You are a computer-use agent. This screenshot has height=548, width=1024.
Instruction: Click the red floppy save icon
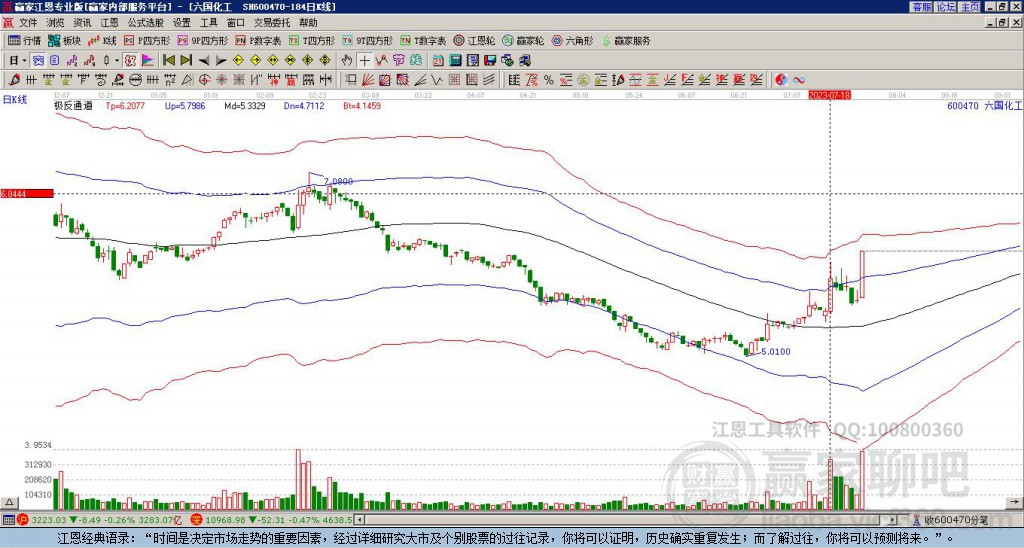point(490,61)
